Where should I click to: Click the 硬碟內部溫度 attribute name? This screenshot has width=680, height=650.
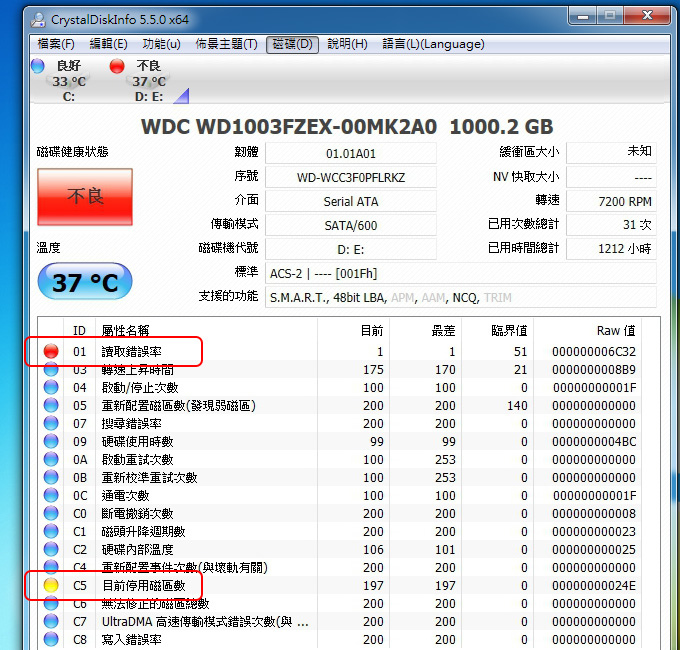137,549
